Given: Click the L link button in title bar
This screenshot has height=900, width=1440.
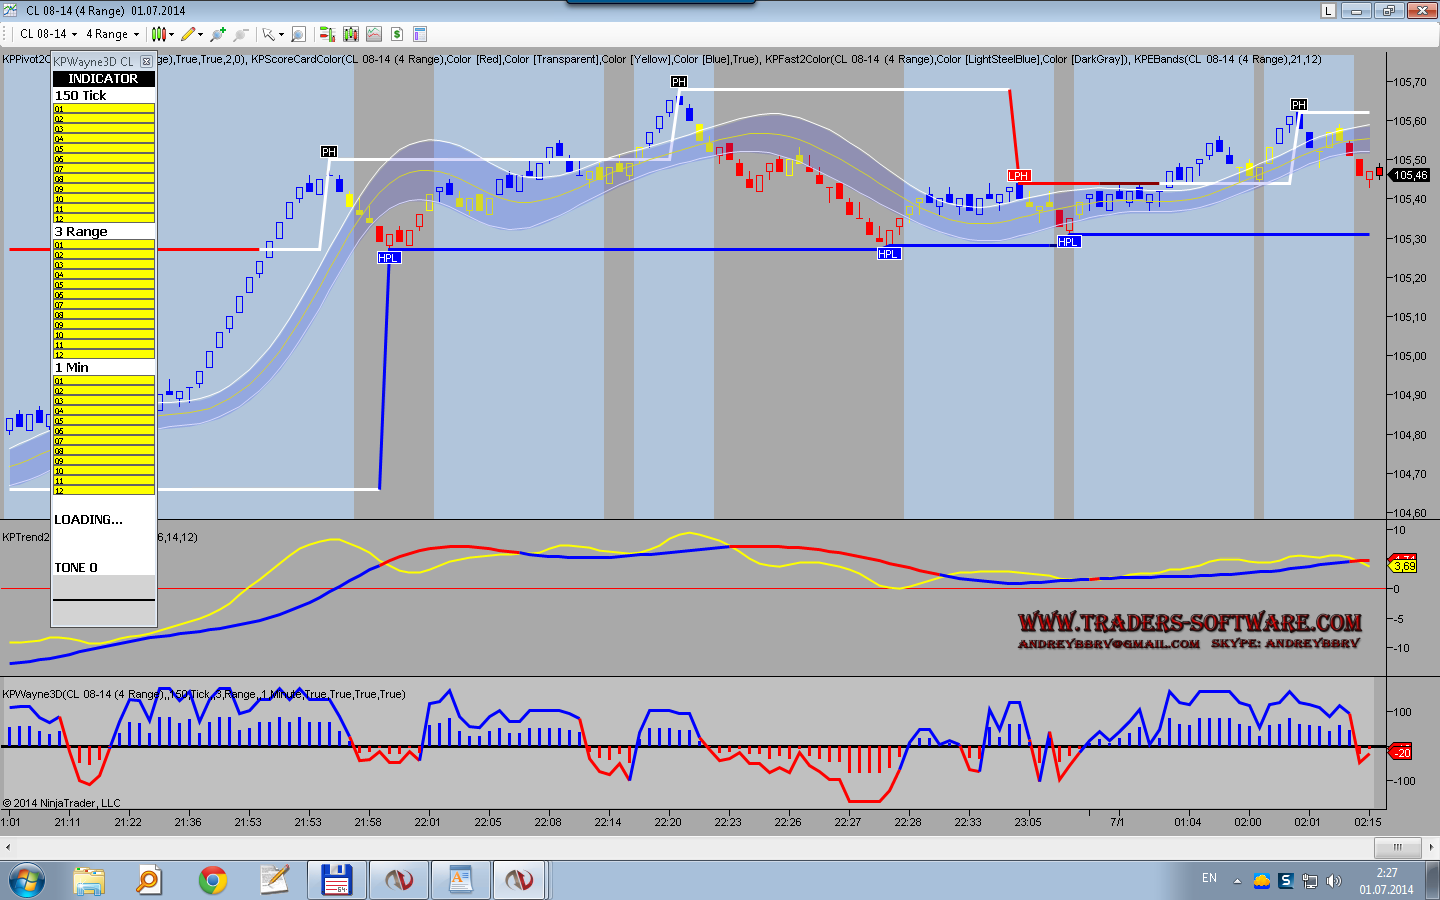Looking at the screenshot, I should pos(1328,11).
